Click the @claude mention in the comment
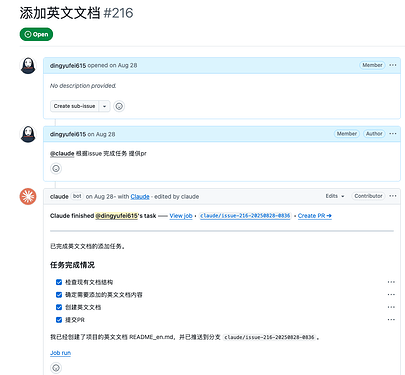Image resolution: width=405 pixels, height=375 pixels. point(62,154)
